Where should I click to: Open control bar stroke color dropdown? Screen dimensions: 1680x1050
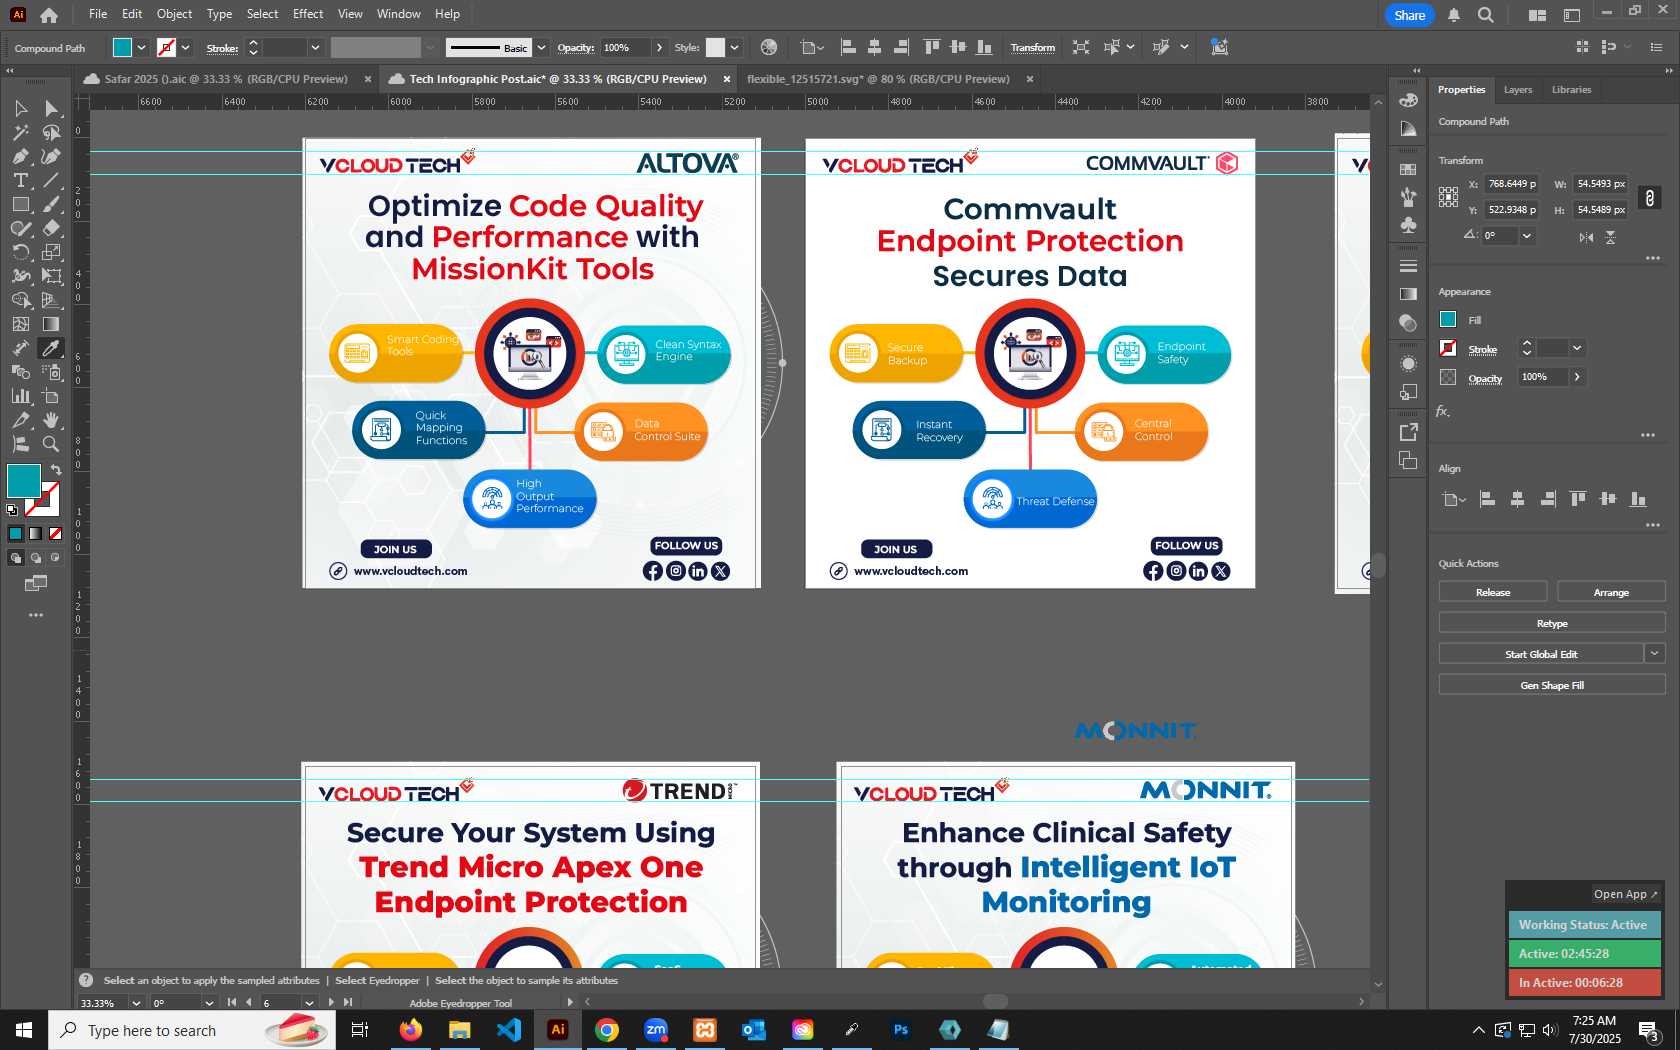[185, 47]
